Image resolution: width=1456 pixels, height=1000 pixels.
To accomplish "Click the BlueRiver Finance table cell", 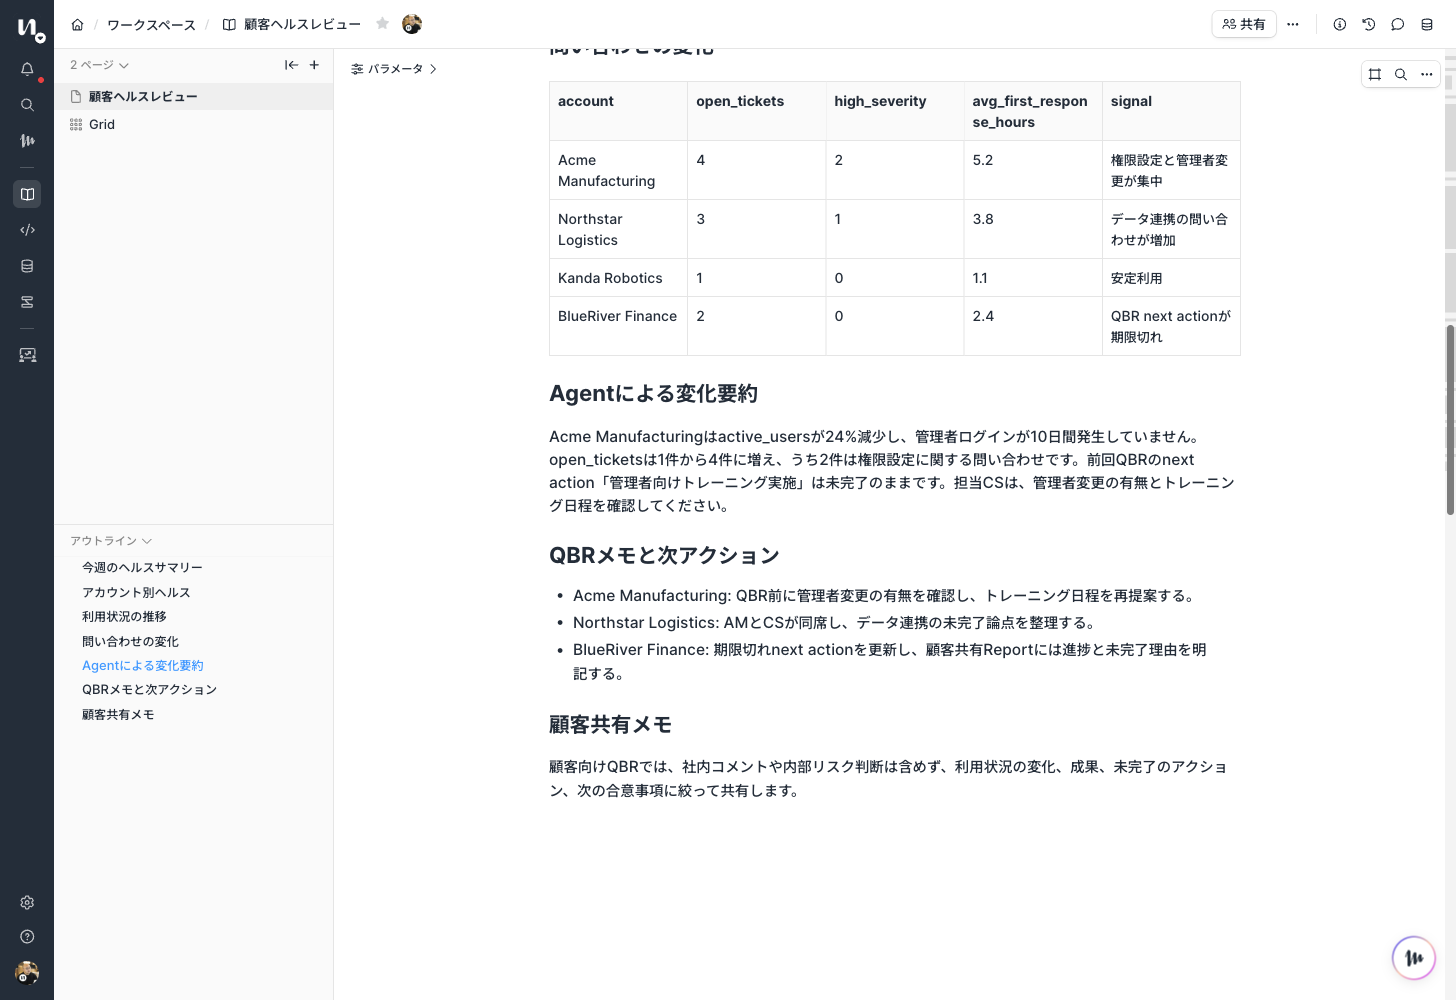I will pyautogui.click(x=618, y=326).
